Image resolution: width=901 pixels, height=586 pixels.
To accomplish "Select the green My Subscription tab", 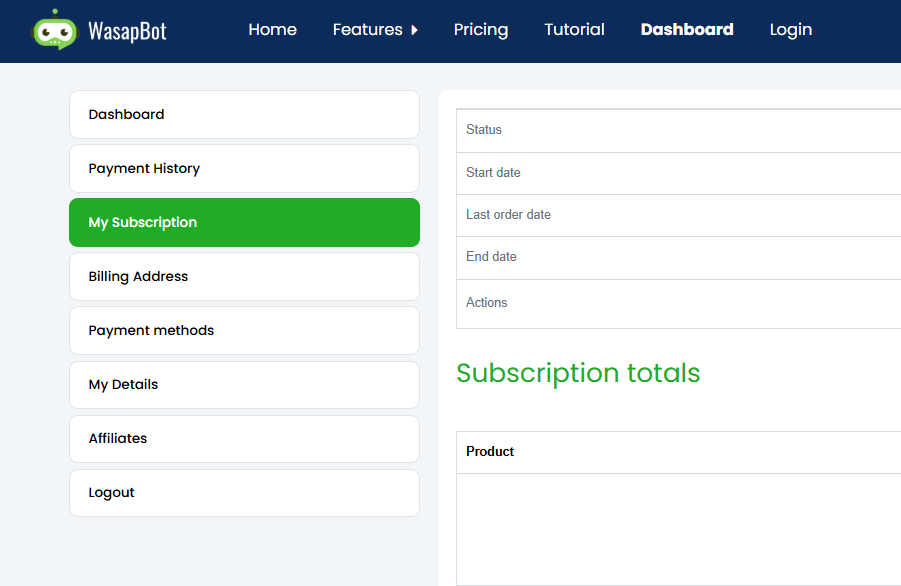I will [x=244, y=223].
